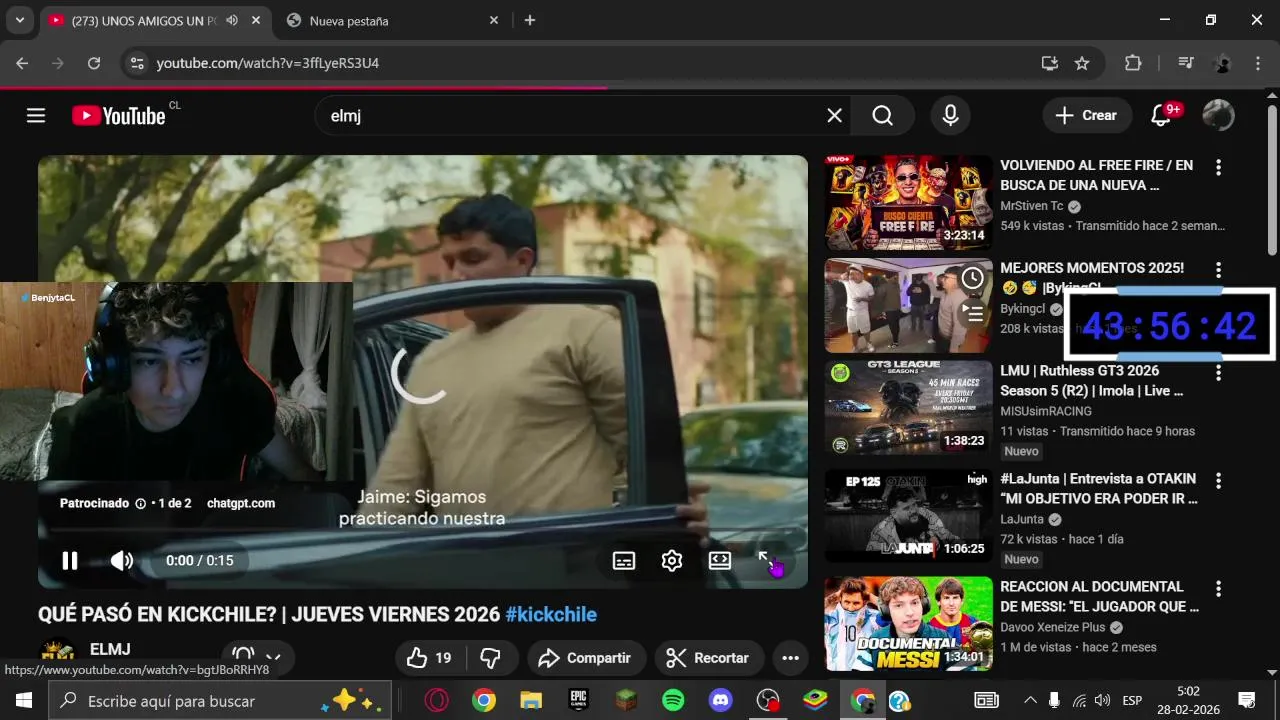Switch to OBS Studio in taskbar

click(x=768, y=701)
